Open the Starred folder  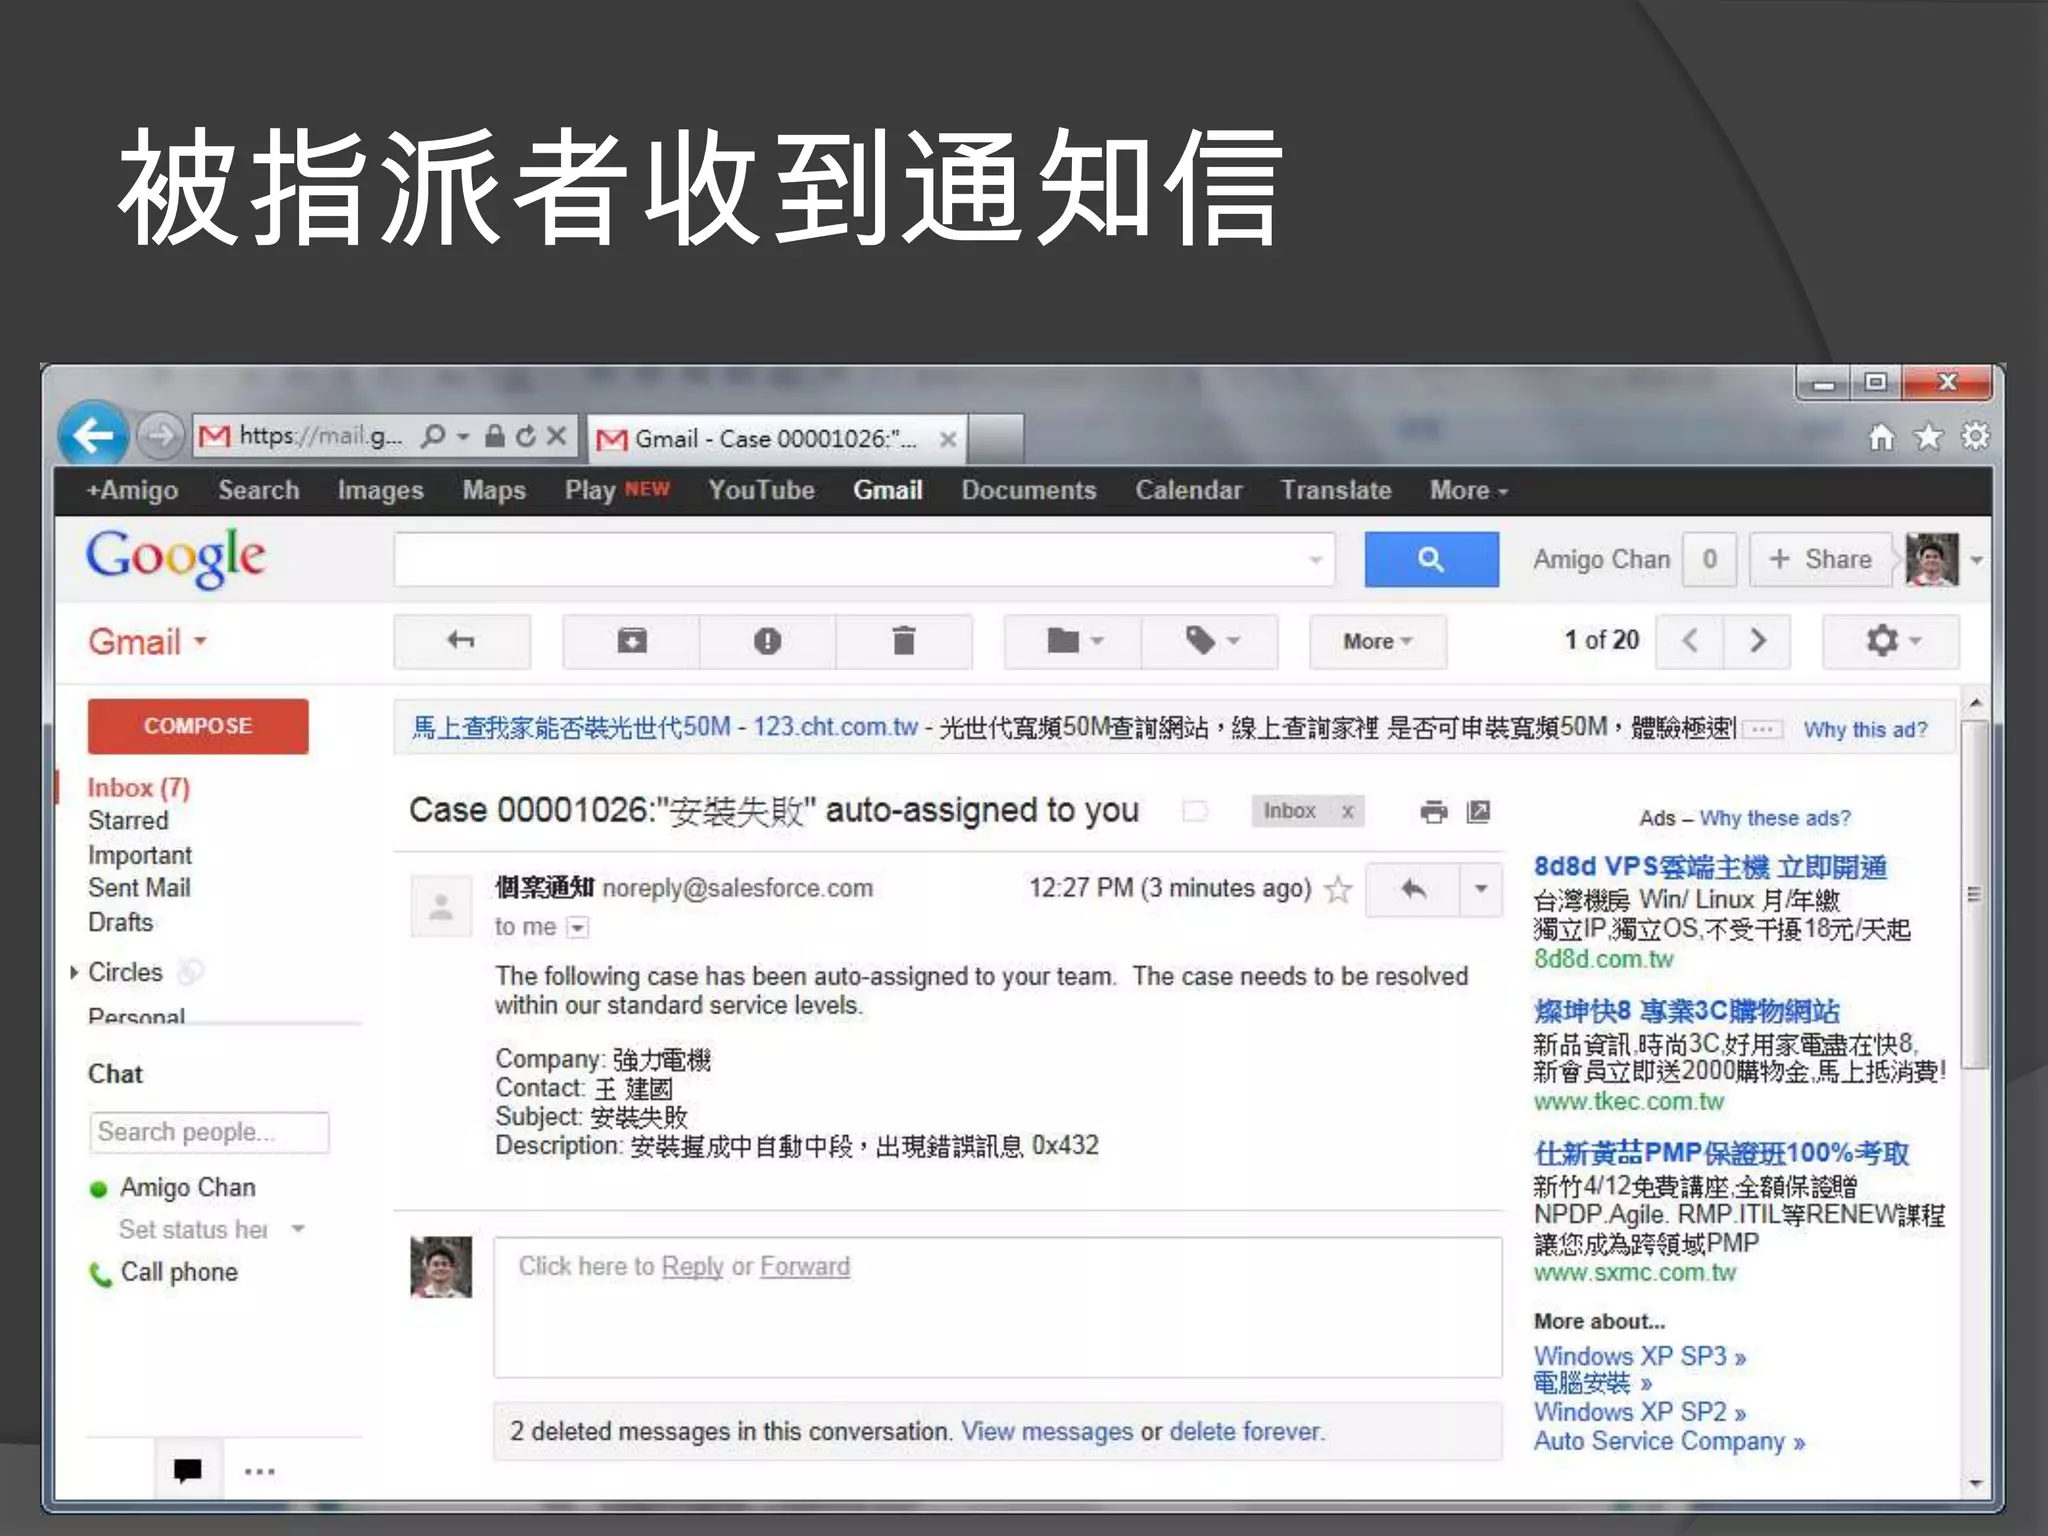128,821
